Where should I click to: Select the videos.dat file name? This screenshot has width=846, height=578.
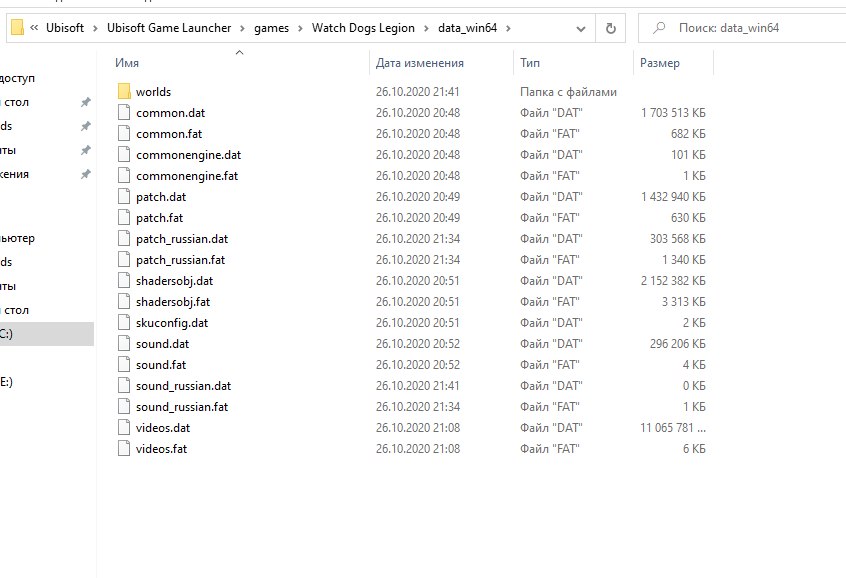point(163,428)
